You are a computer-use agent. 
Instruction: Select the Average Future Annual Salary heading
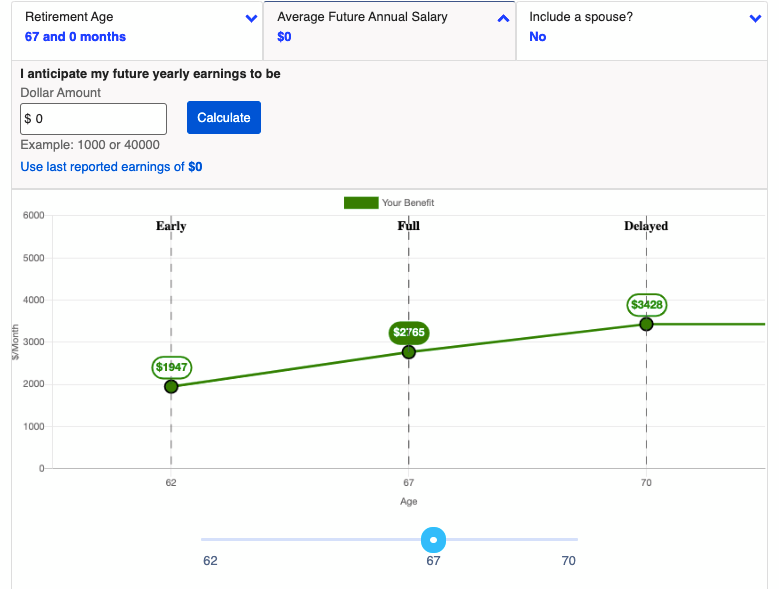362,17
